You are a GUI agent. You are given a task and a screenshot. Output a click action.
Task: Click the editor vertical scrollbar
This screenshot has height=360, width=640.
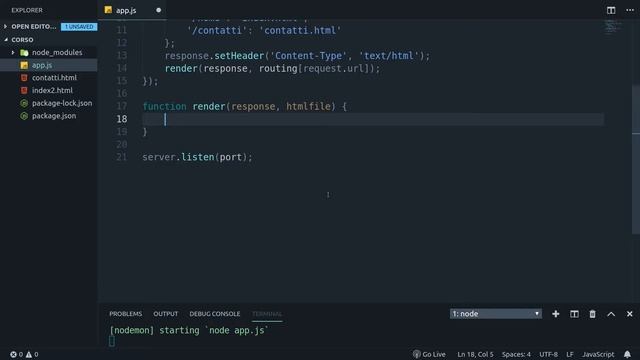click(x=636, y=159)
